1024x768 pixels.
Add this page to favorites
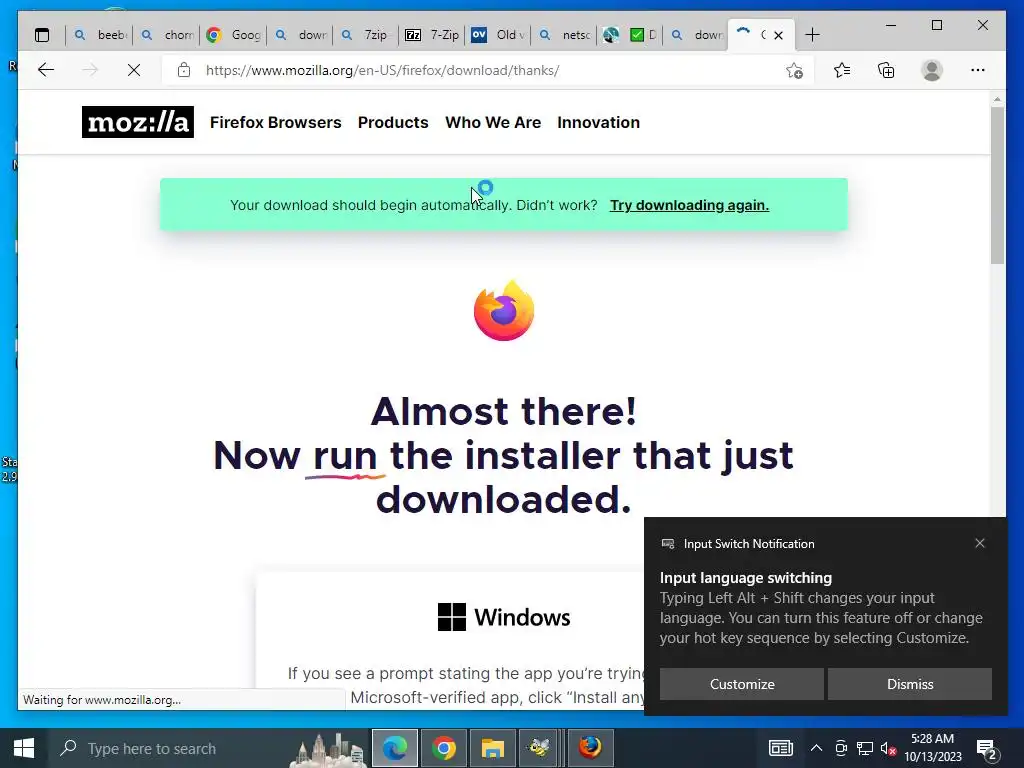coord(794,71)
